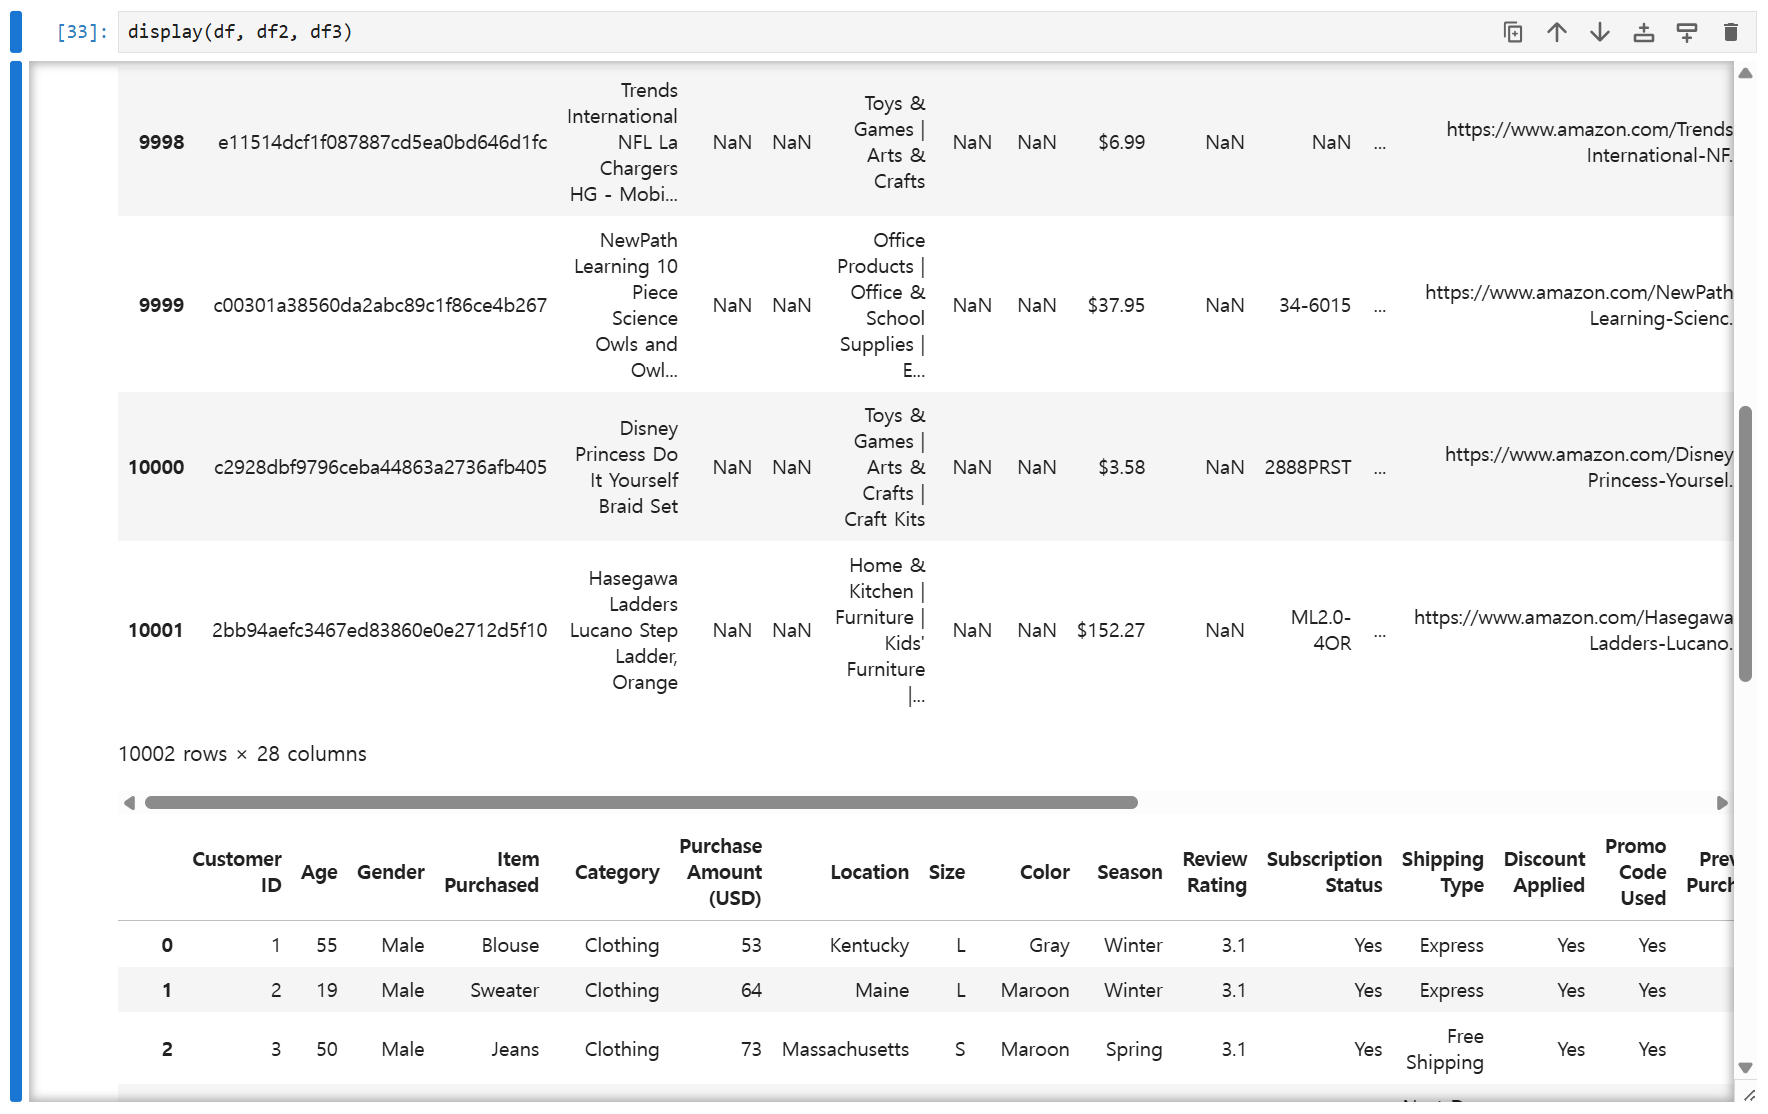Click the cell execution prompt [33]

point(82,32)
